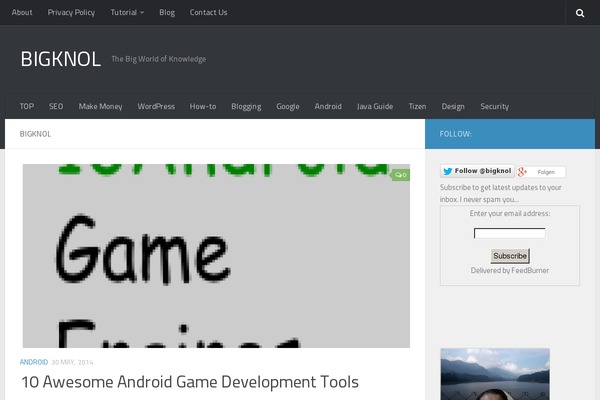Open the search magnifier icon
600x400 pixels.
pos(580,13)
